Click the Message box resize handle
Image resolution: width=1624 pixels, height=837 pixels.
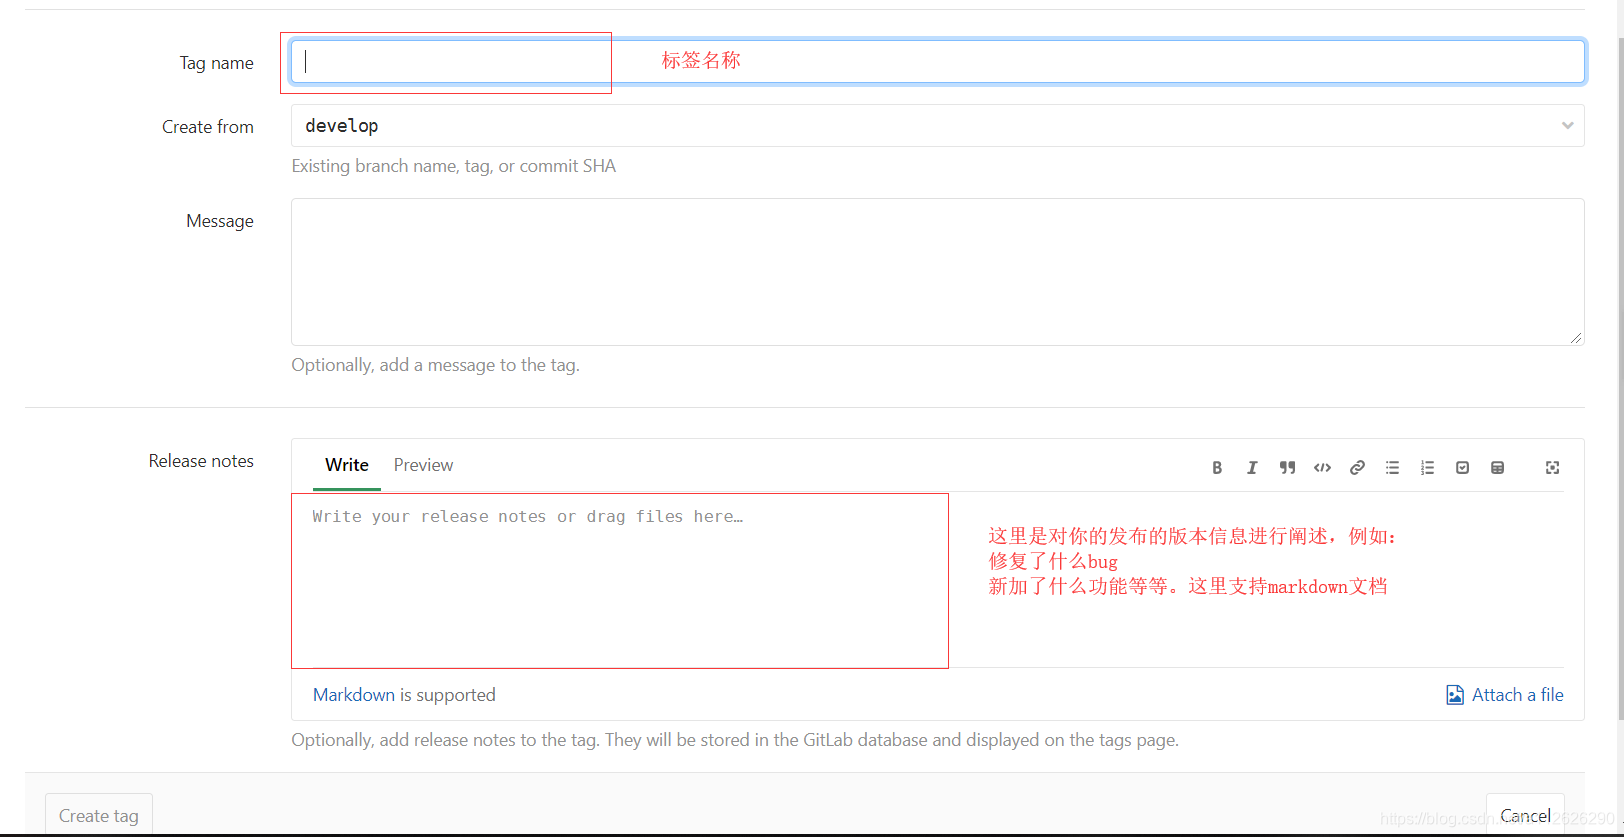click(1576, 338)
